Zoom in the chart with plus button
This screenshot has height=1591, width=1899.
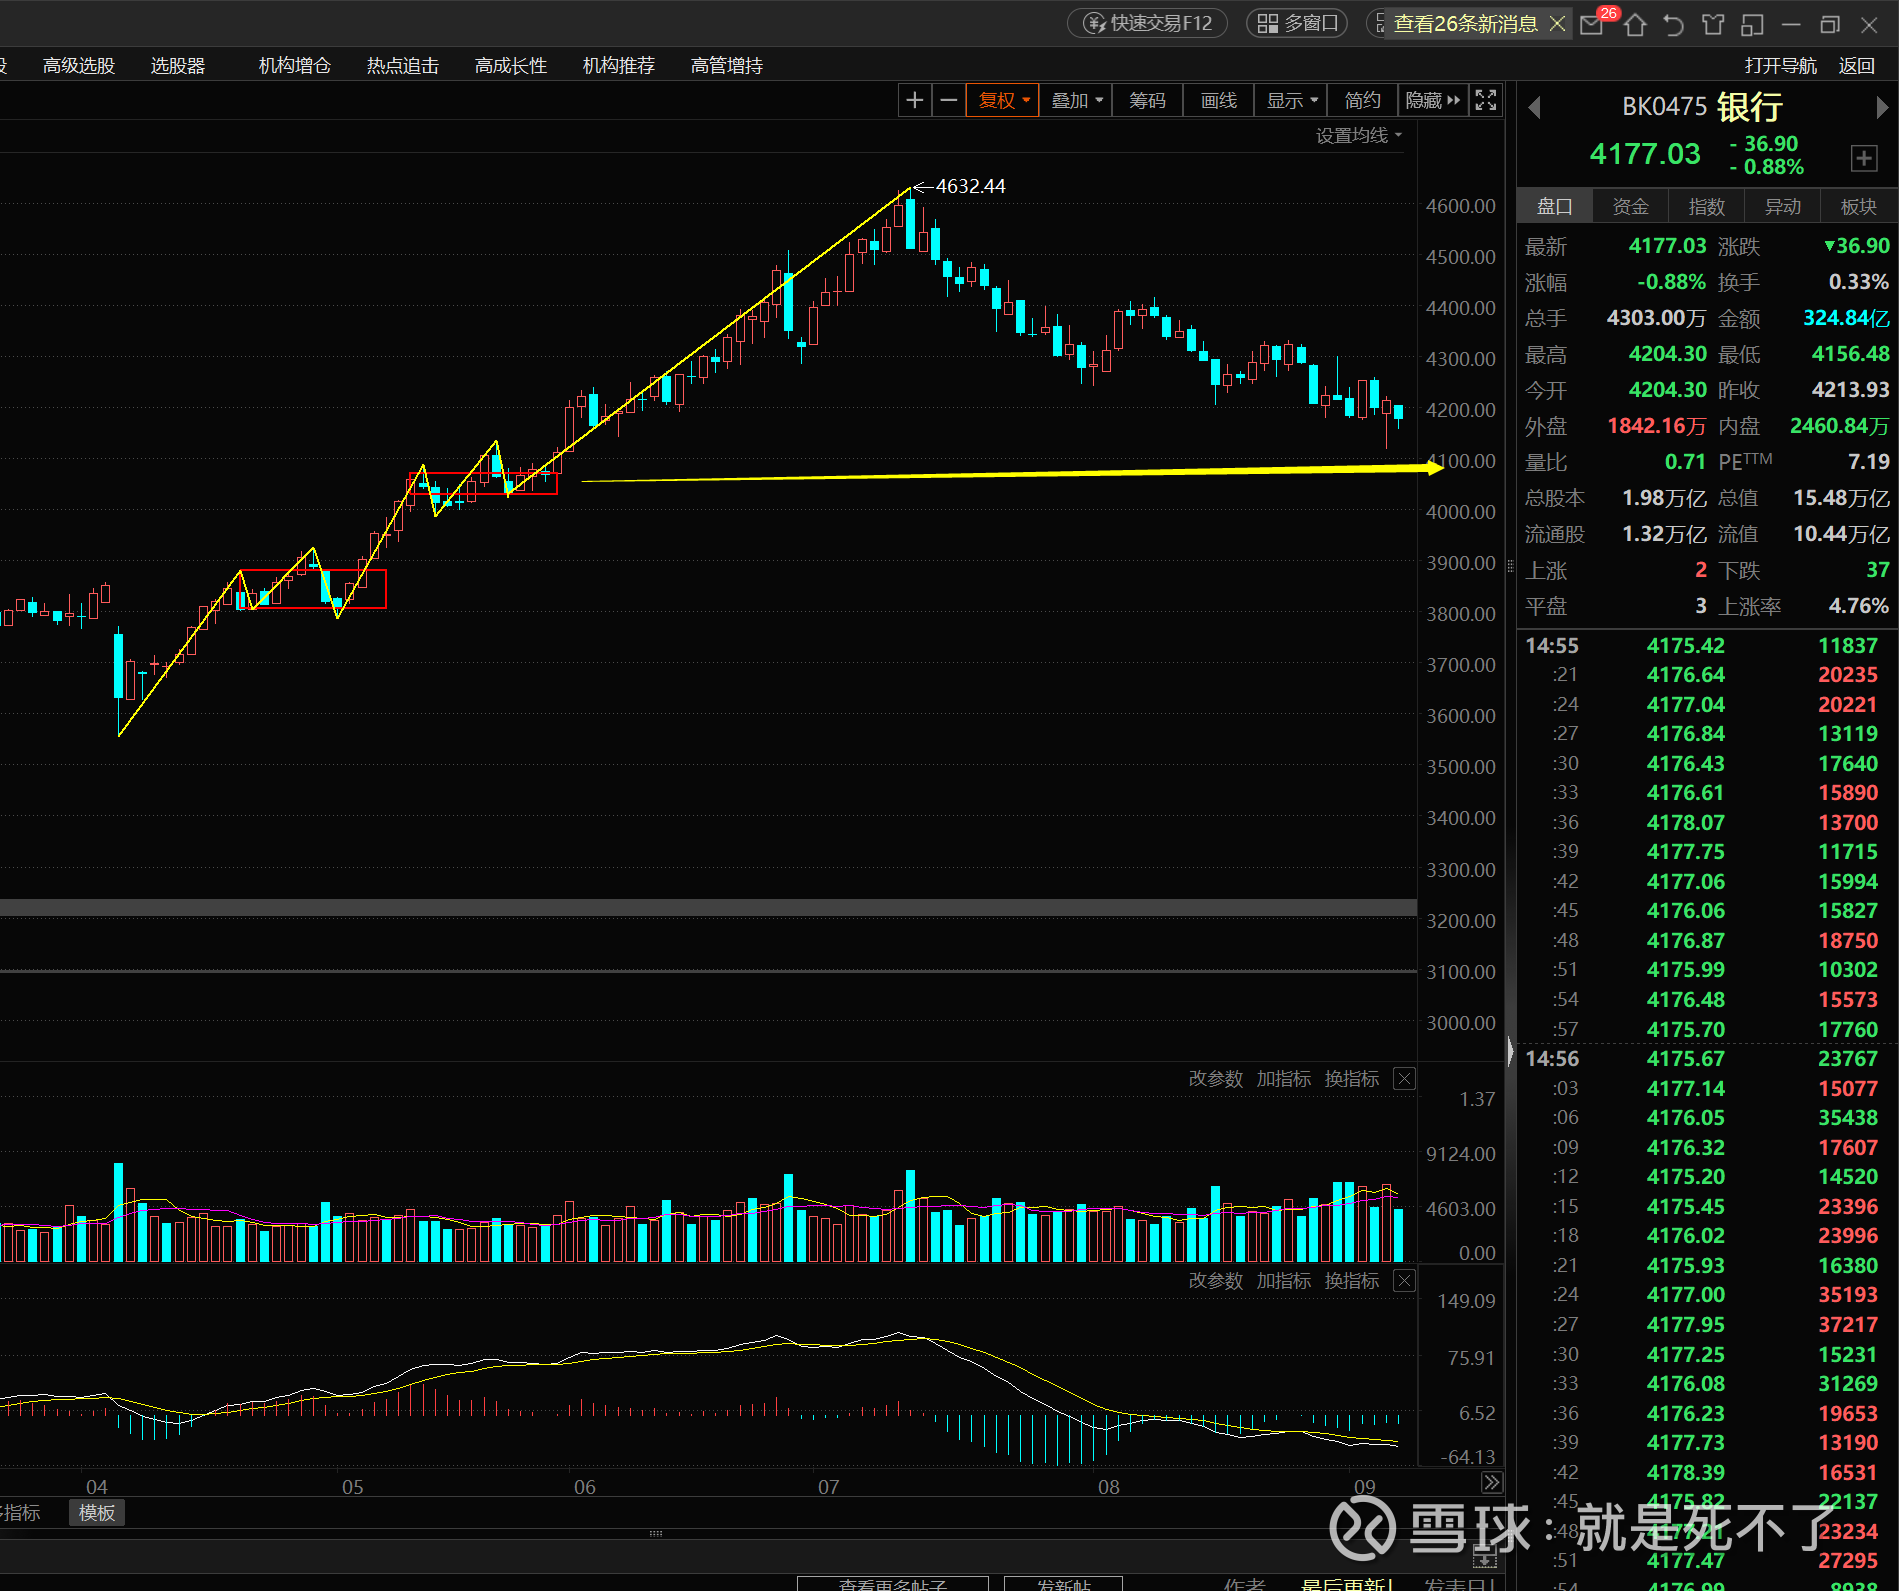tap(914, 100)
